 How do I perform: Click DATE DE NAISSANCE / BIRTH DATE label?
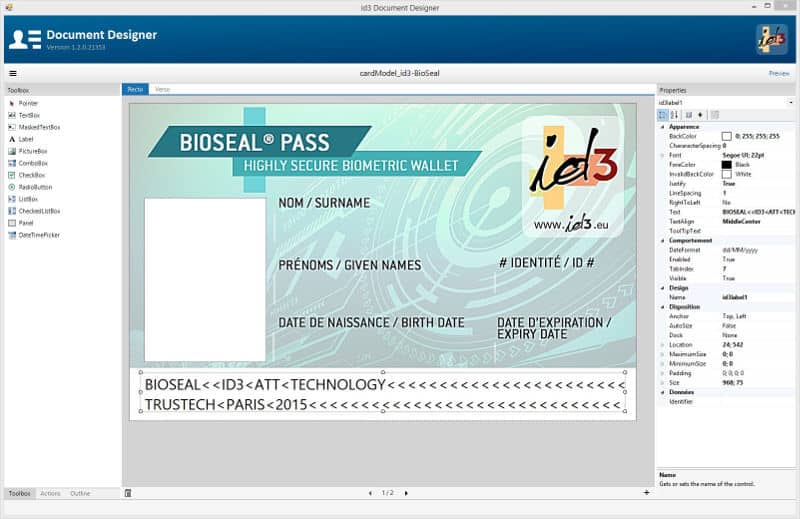(371, 323)
